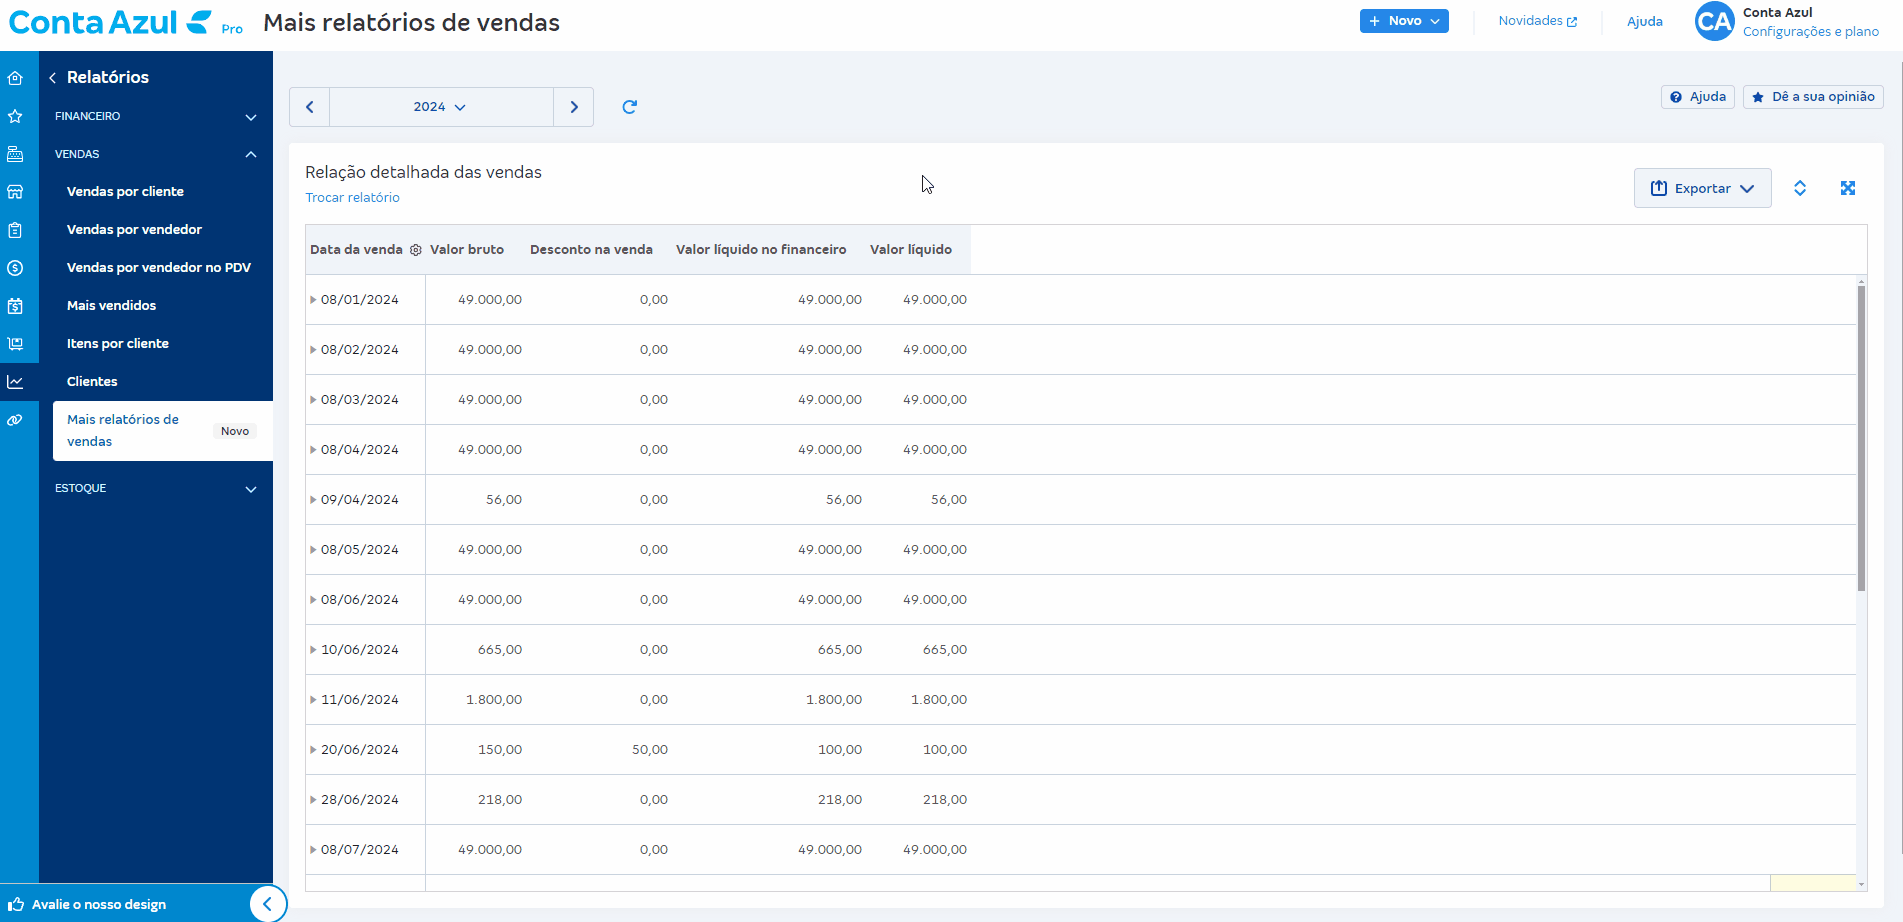The image size is (1903, 922).
Task: Collapse the sidebar with round chevron button
Action: tap(267, 904)
